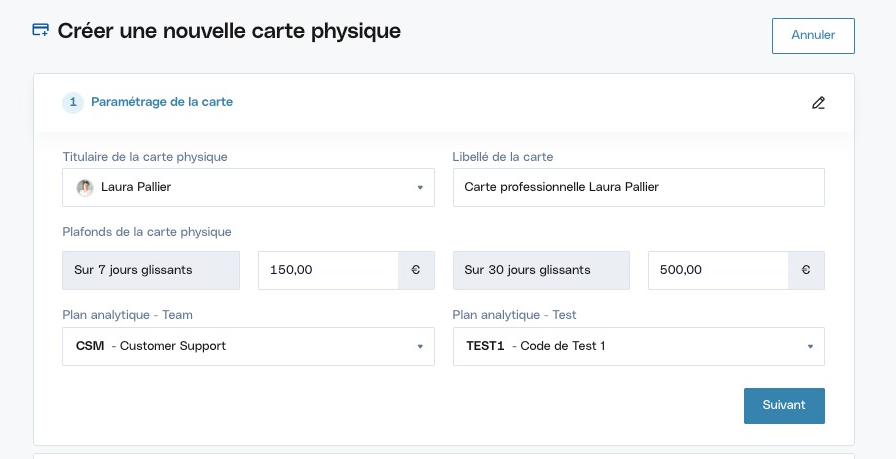
Task: Expand the Plan analytique Team dropdown arrow
Action: point(420,346)
